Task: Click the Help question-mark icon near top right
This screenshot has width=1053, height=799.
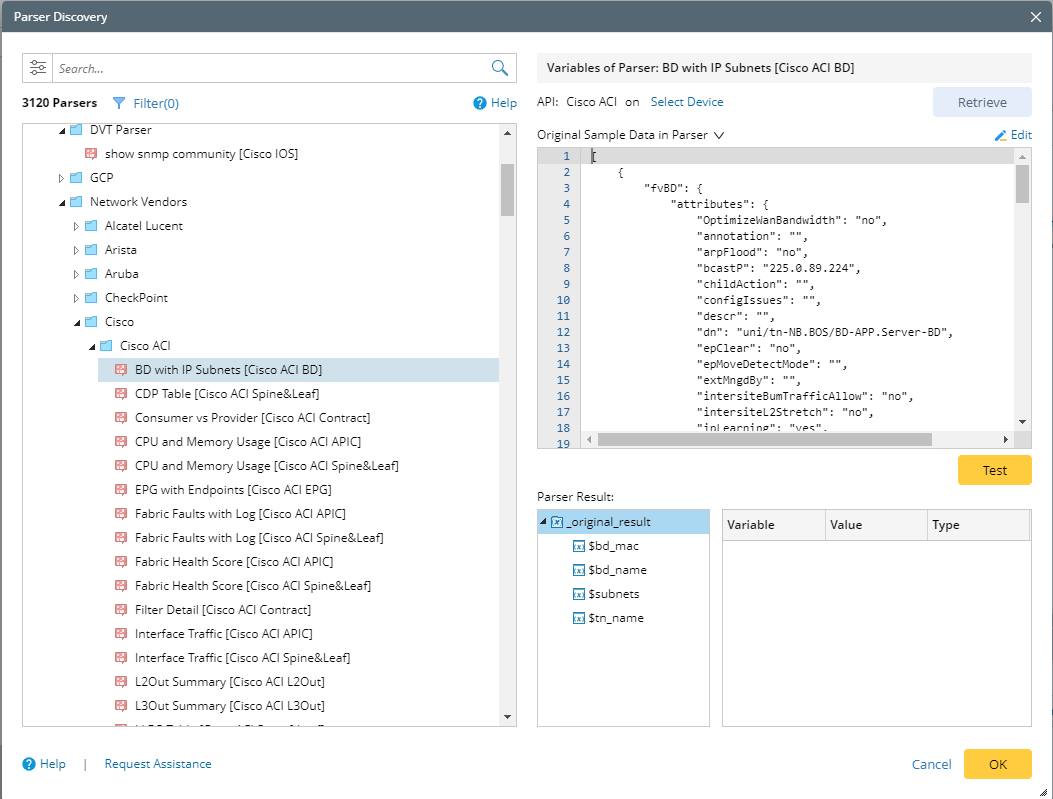Action: point(480,103)
